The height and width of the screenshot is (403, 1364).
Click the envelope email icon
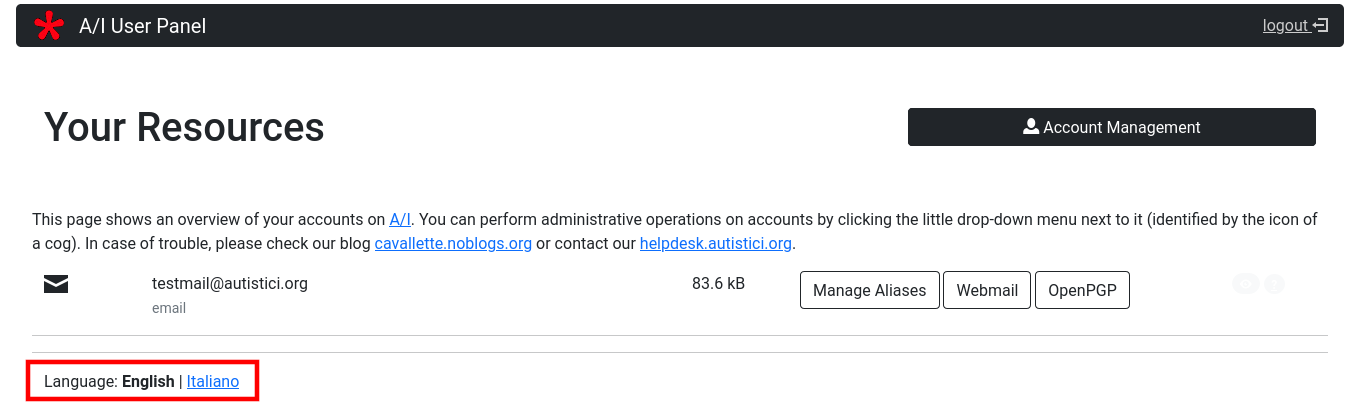(x=56, y=285)
